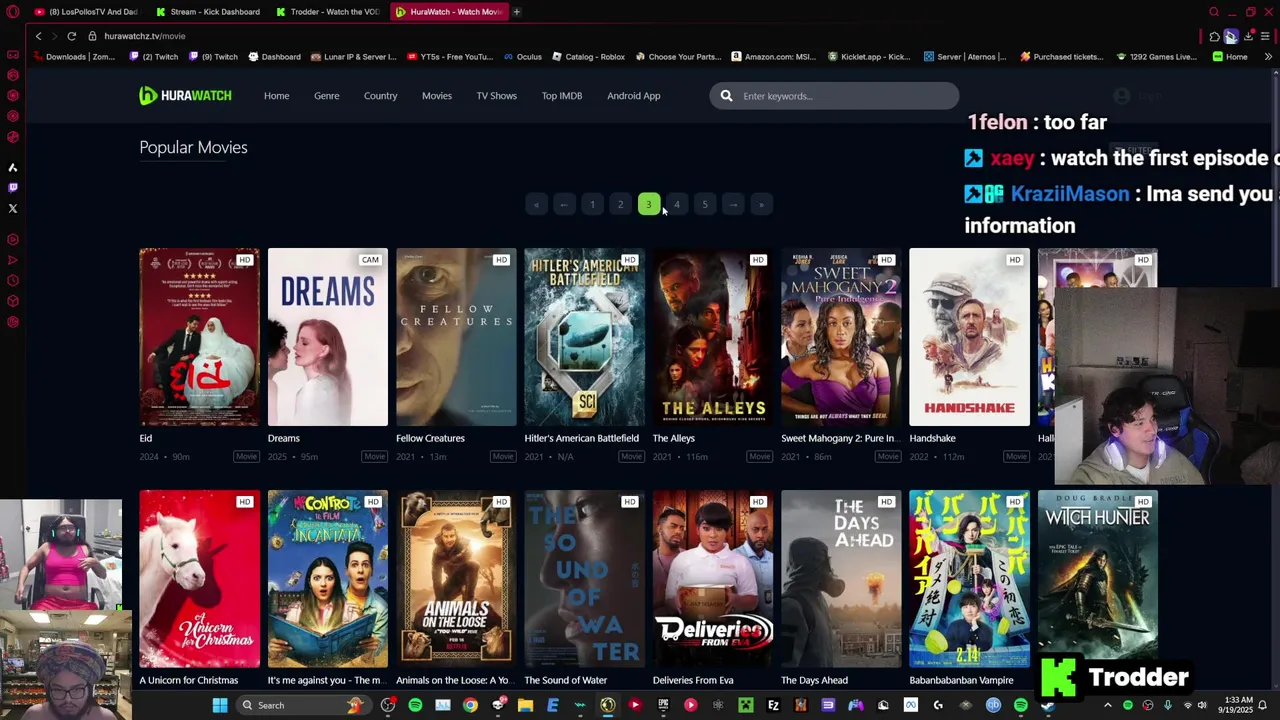Image resolution: width=1280 pixels, height=720 pixels.
Task: Switch to the Trodder browser tab
Action: coord(328,12)
